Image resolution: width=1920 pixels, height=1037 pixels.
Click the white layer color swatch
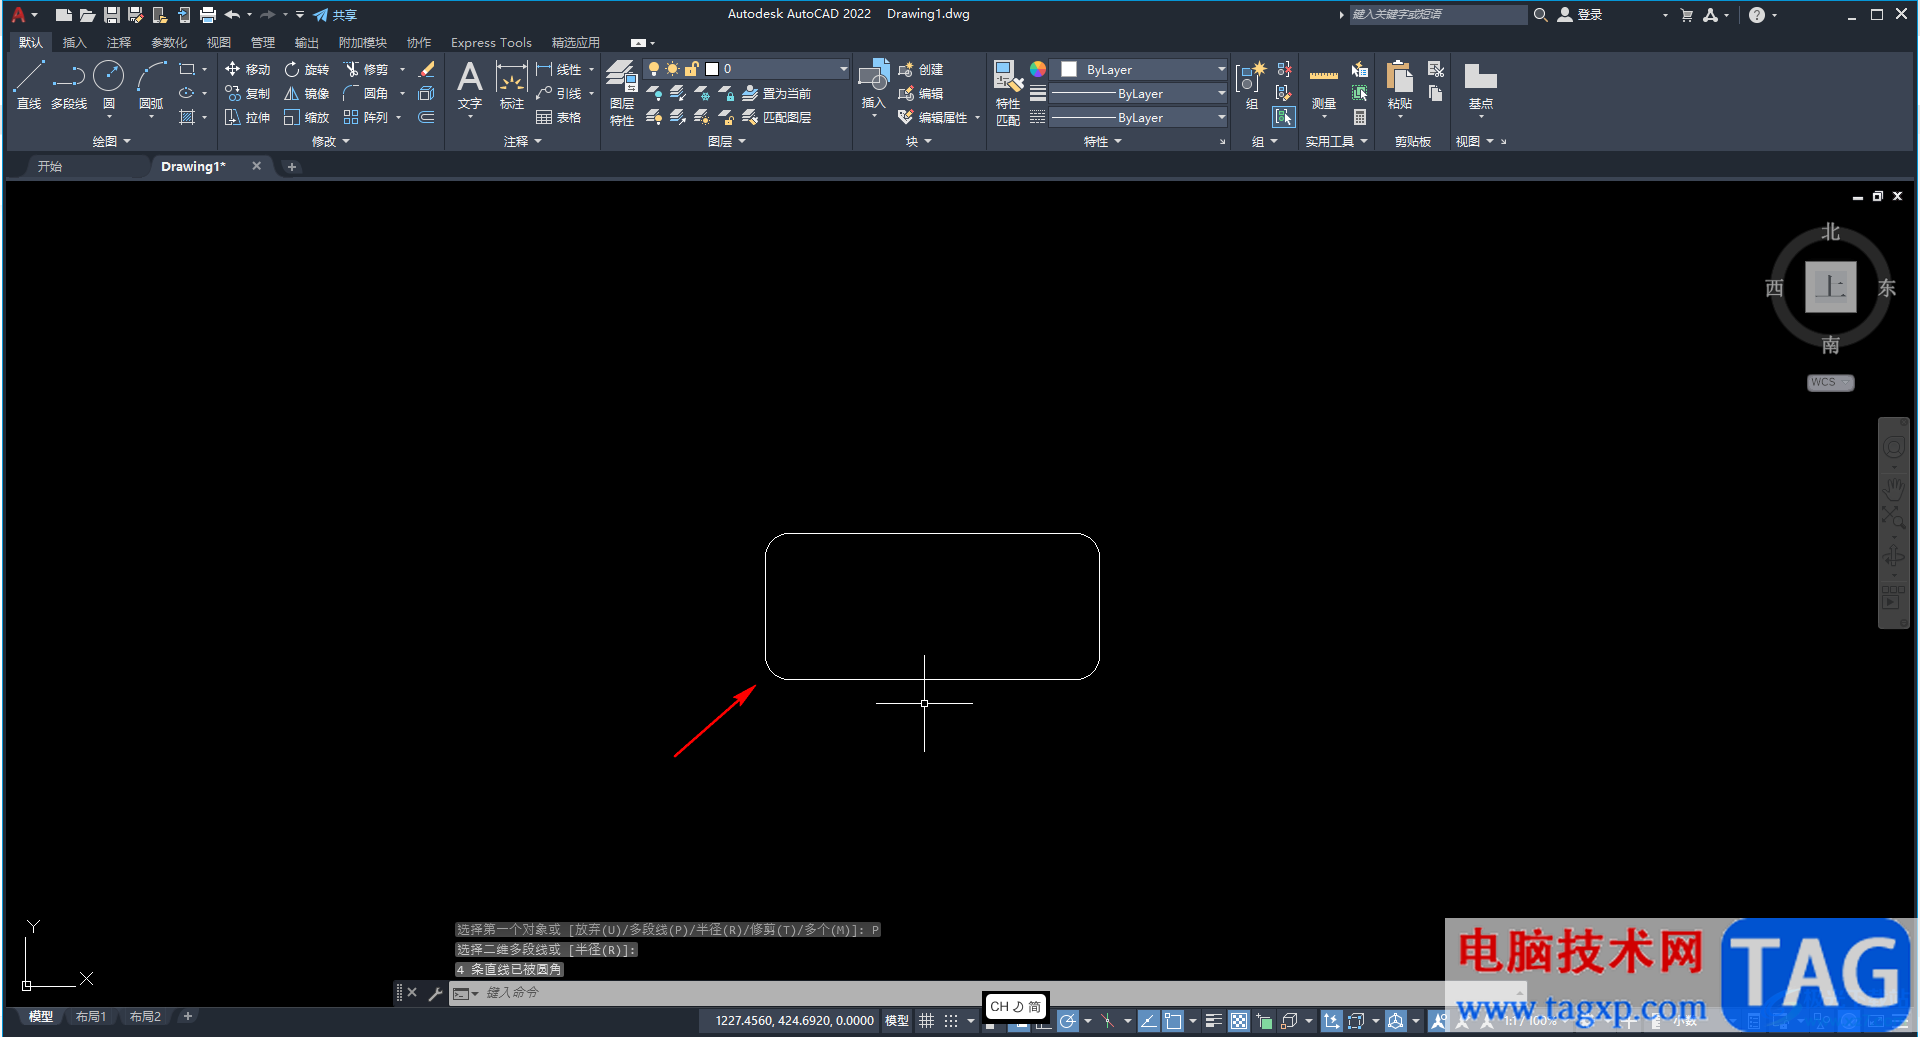click(x=712, y=69)
